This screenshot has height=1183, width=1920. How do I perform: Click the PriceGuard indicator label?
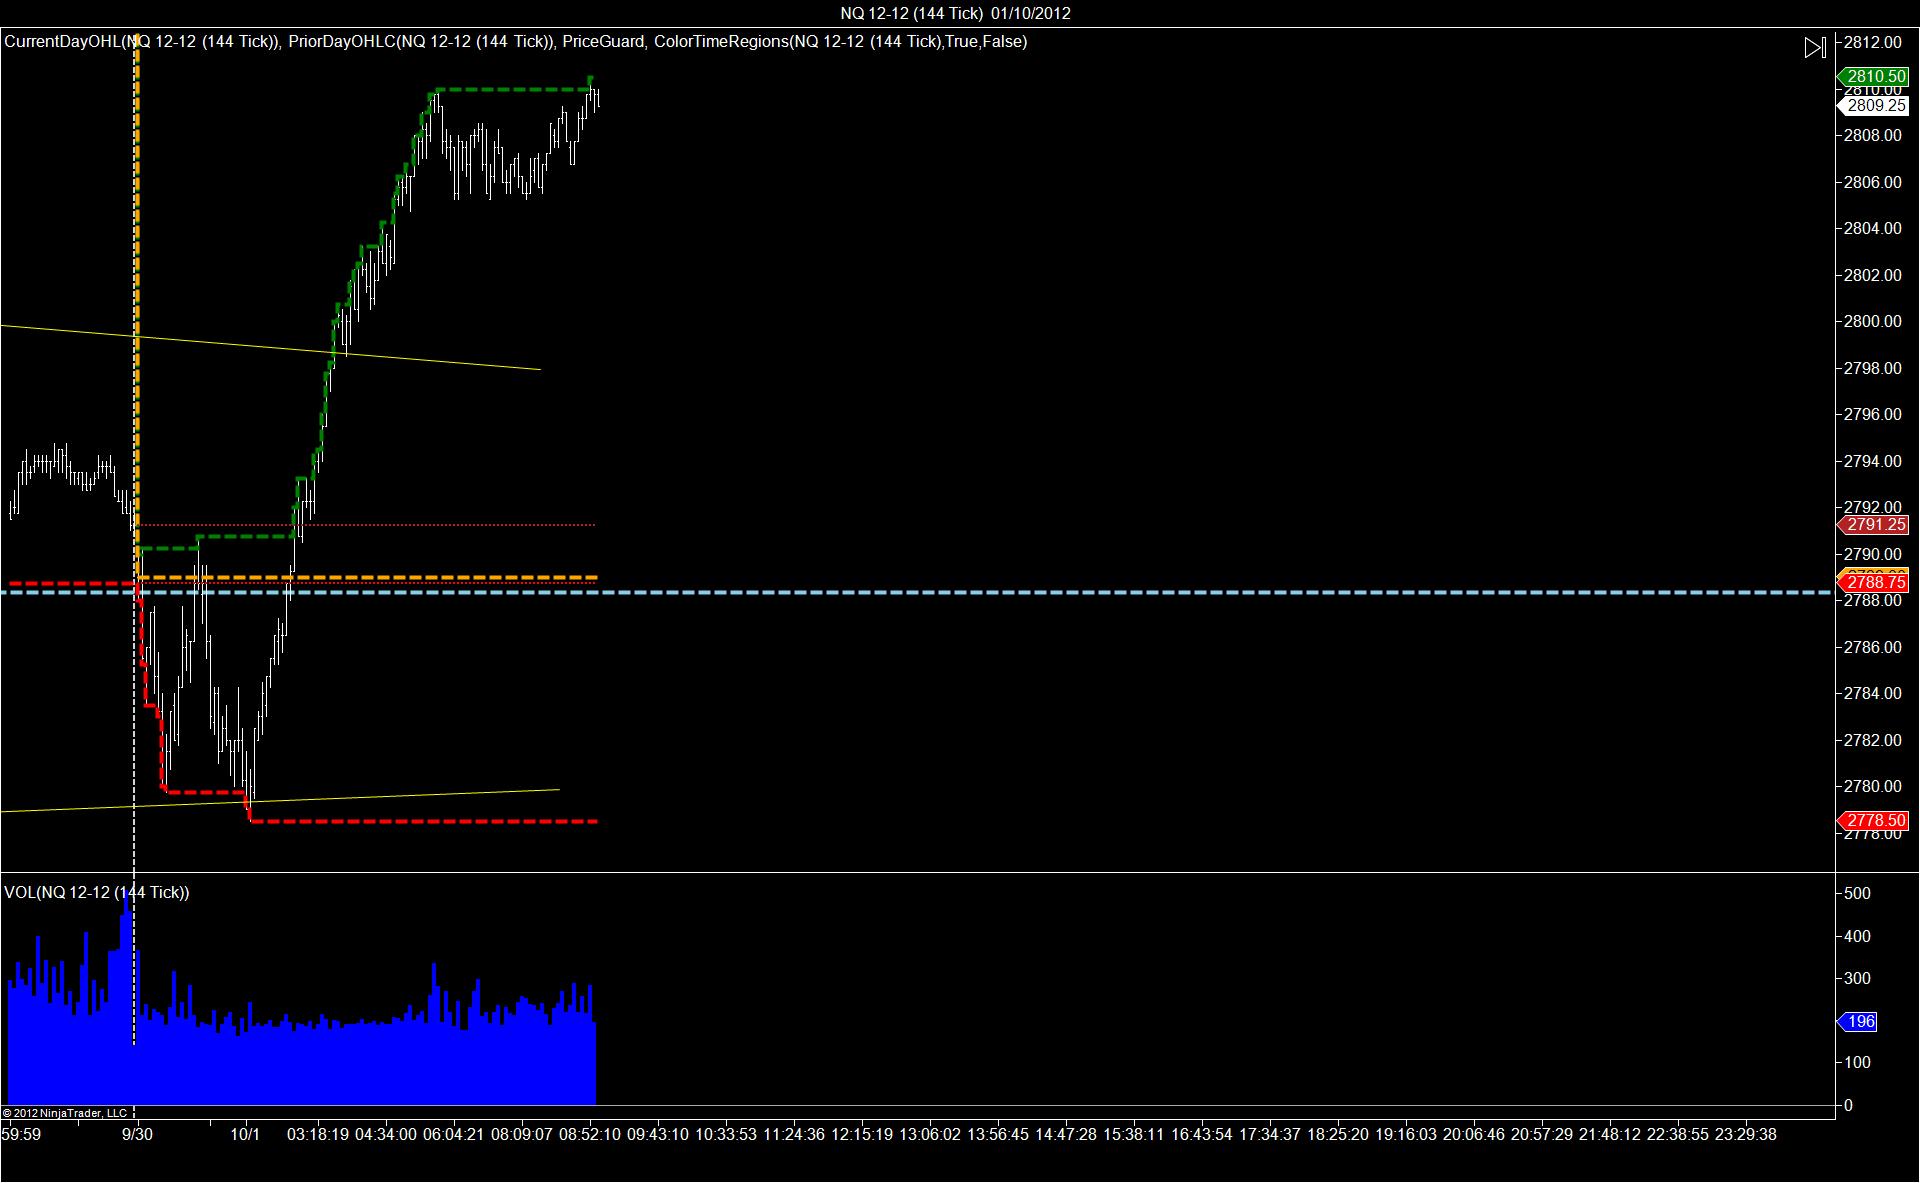[603, 41]
